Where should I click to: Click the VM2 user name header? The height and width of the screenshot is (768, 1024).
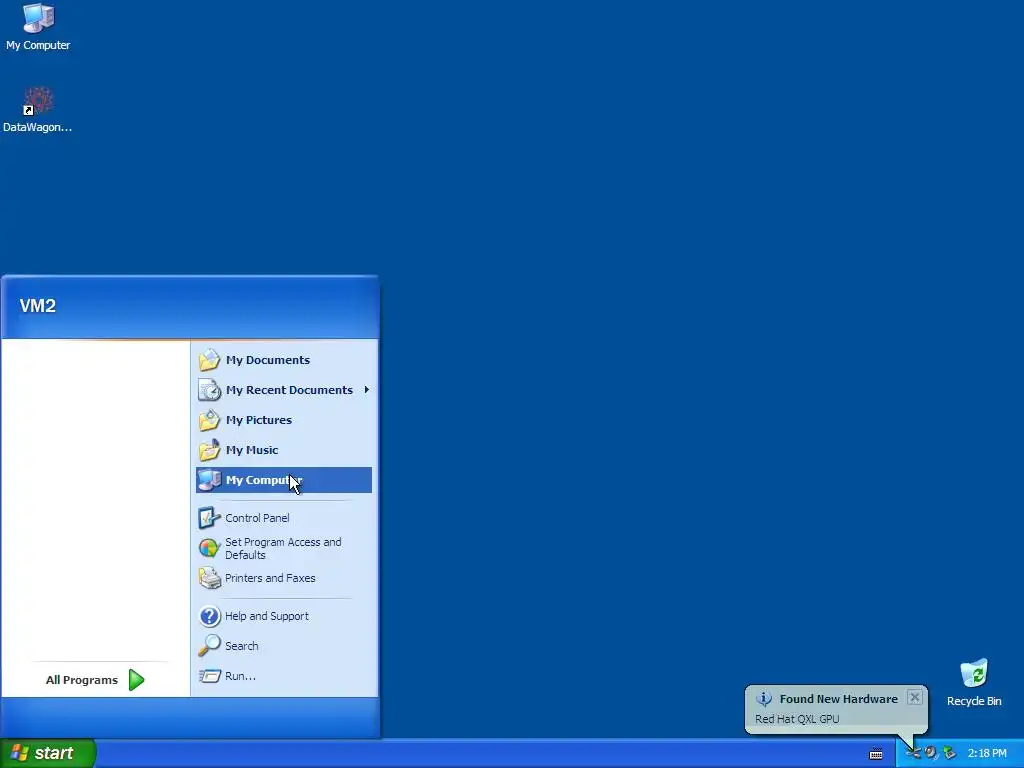pos(38,306)
